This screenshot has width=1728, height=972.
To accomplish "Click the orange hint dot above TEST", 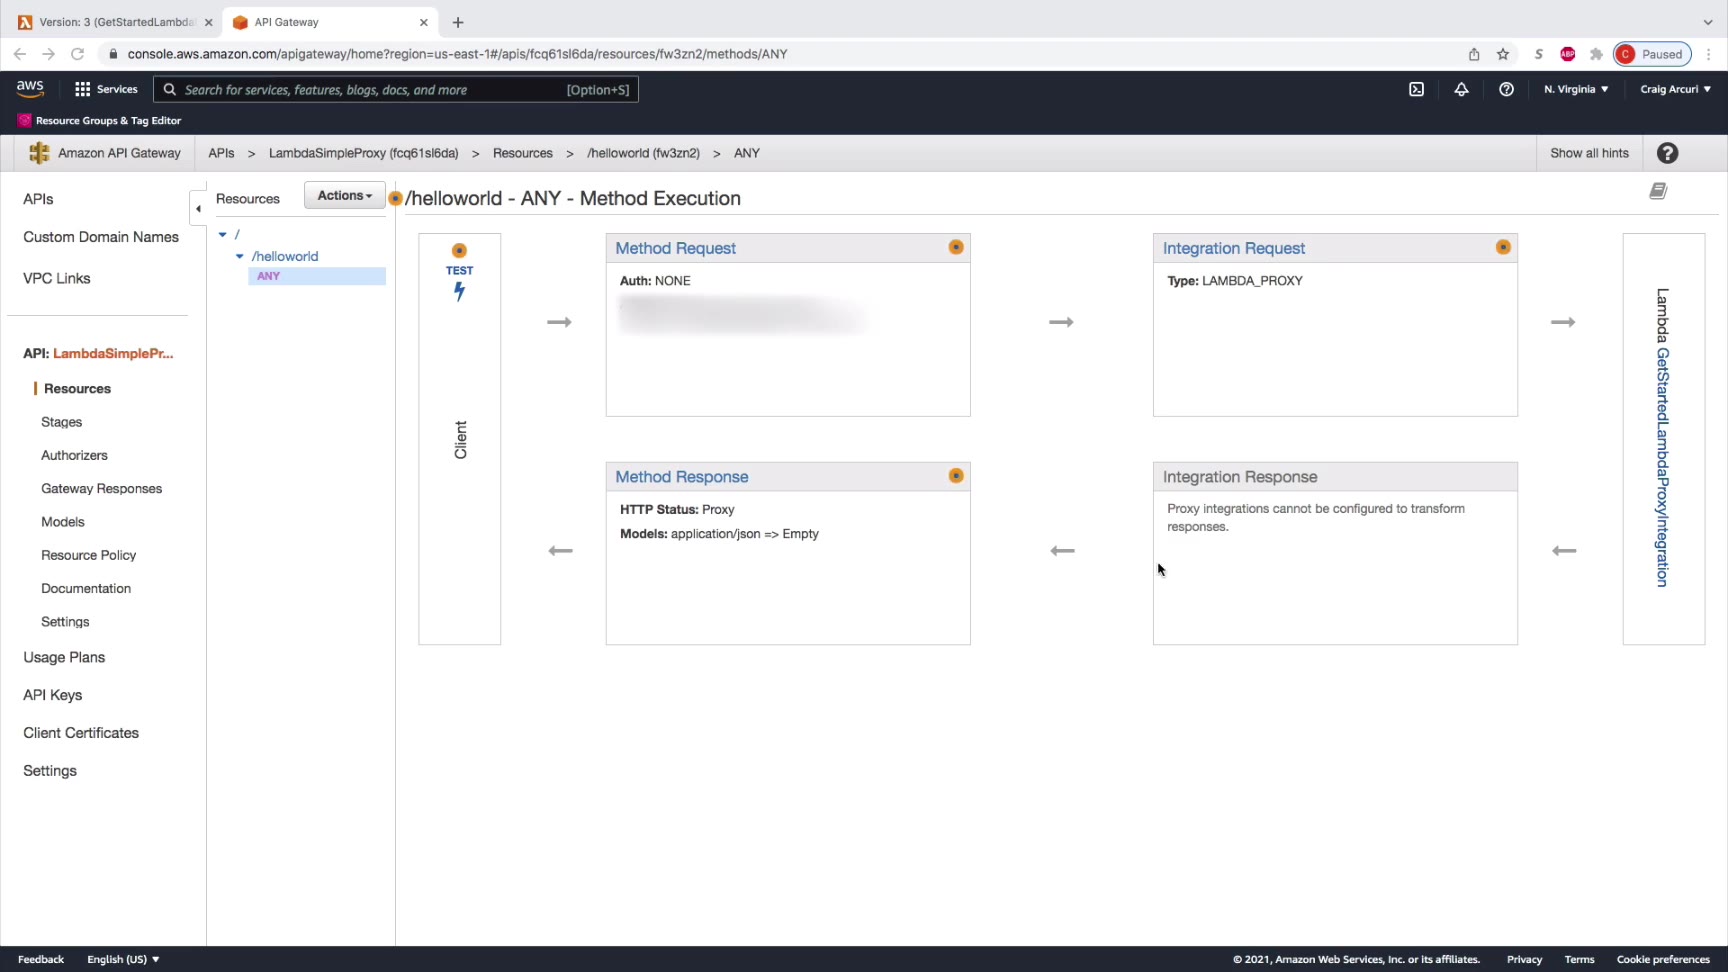I will (459, 250).
